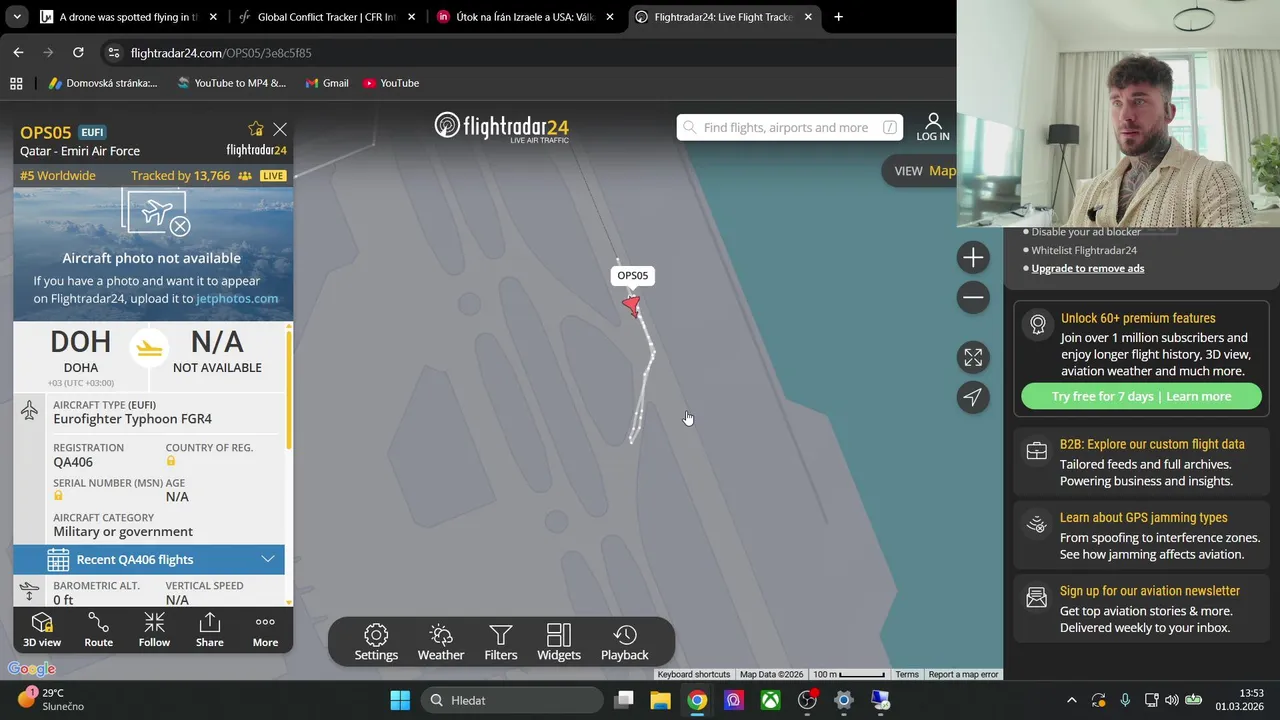Zoom in on the map with plus
1280x720 pixels.
pyautogui.click(x=973, y=258)
